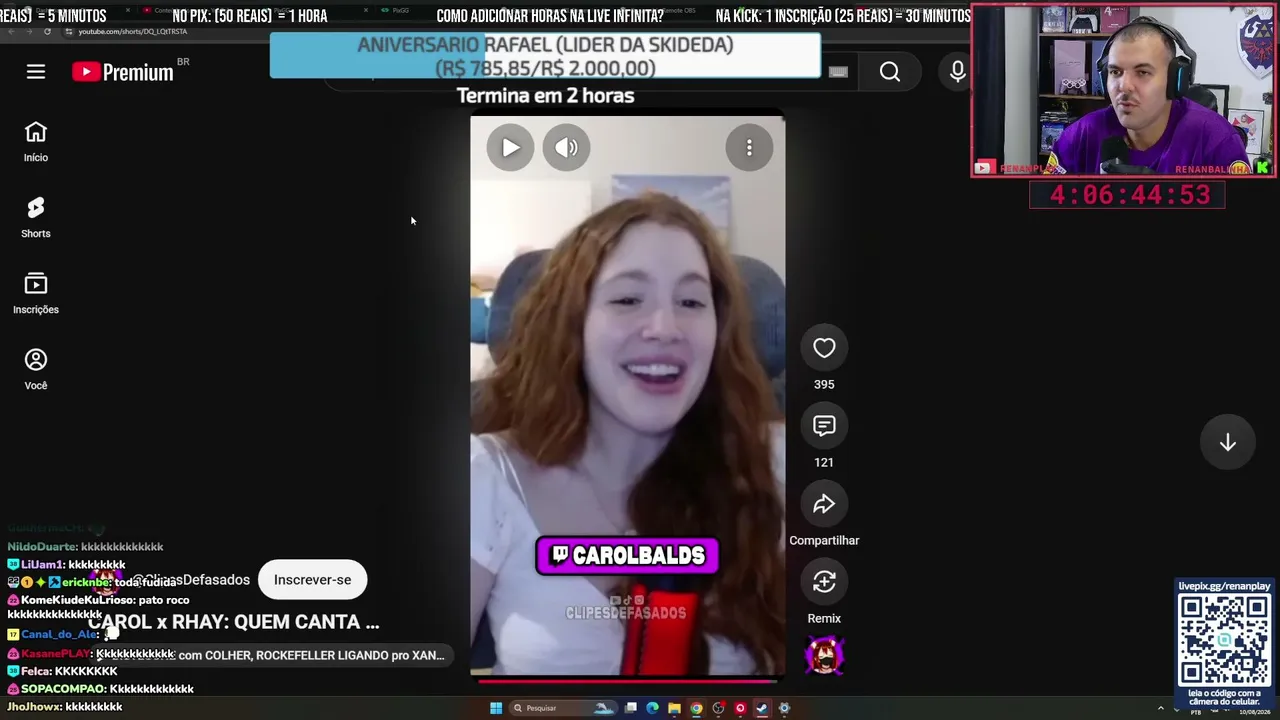Open Início in the YouTube sidebar
The image size is (1280, 720).
tap(36, 142)
